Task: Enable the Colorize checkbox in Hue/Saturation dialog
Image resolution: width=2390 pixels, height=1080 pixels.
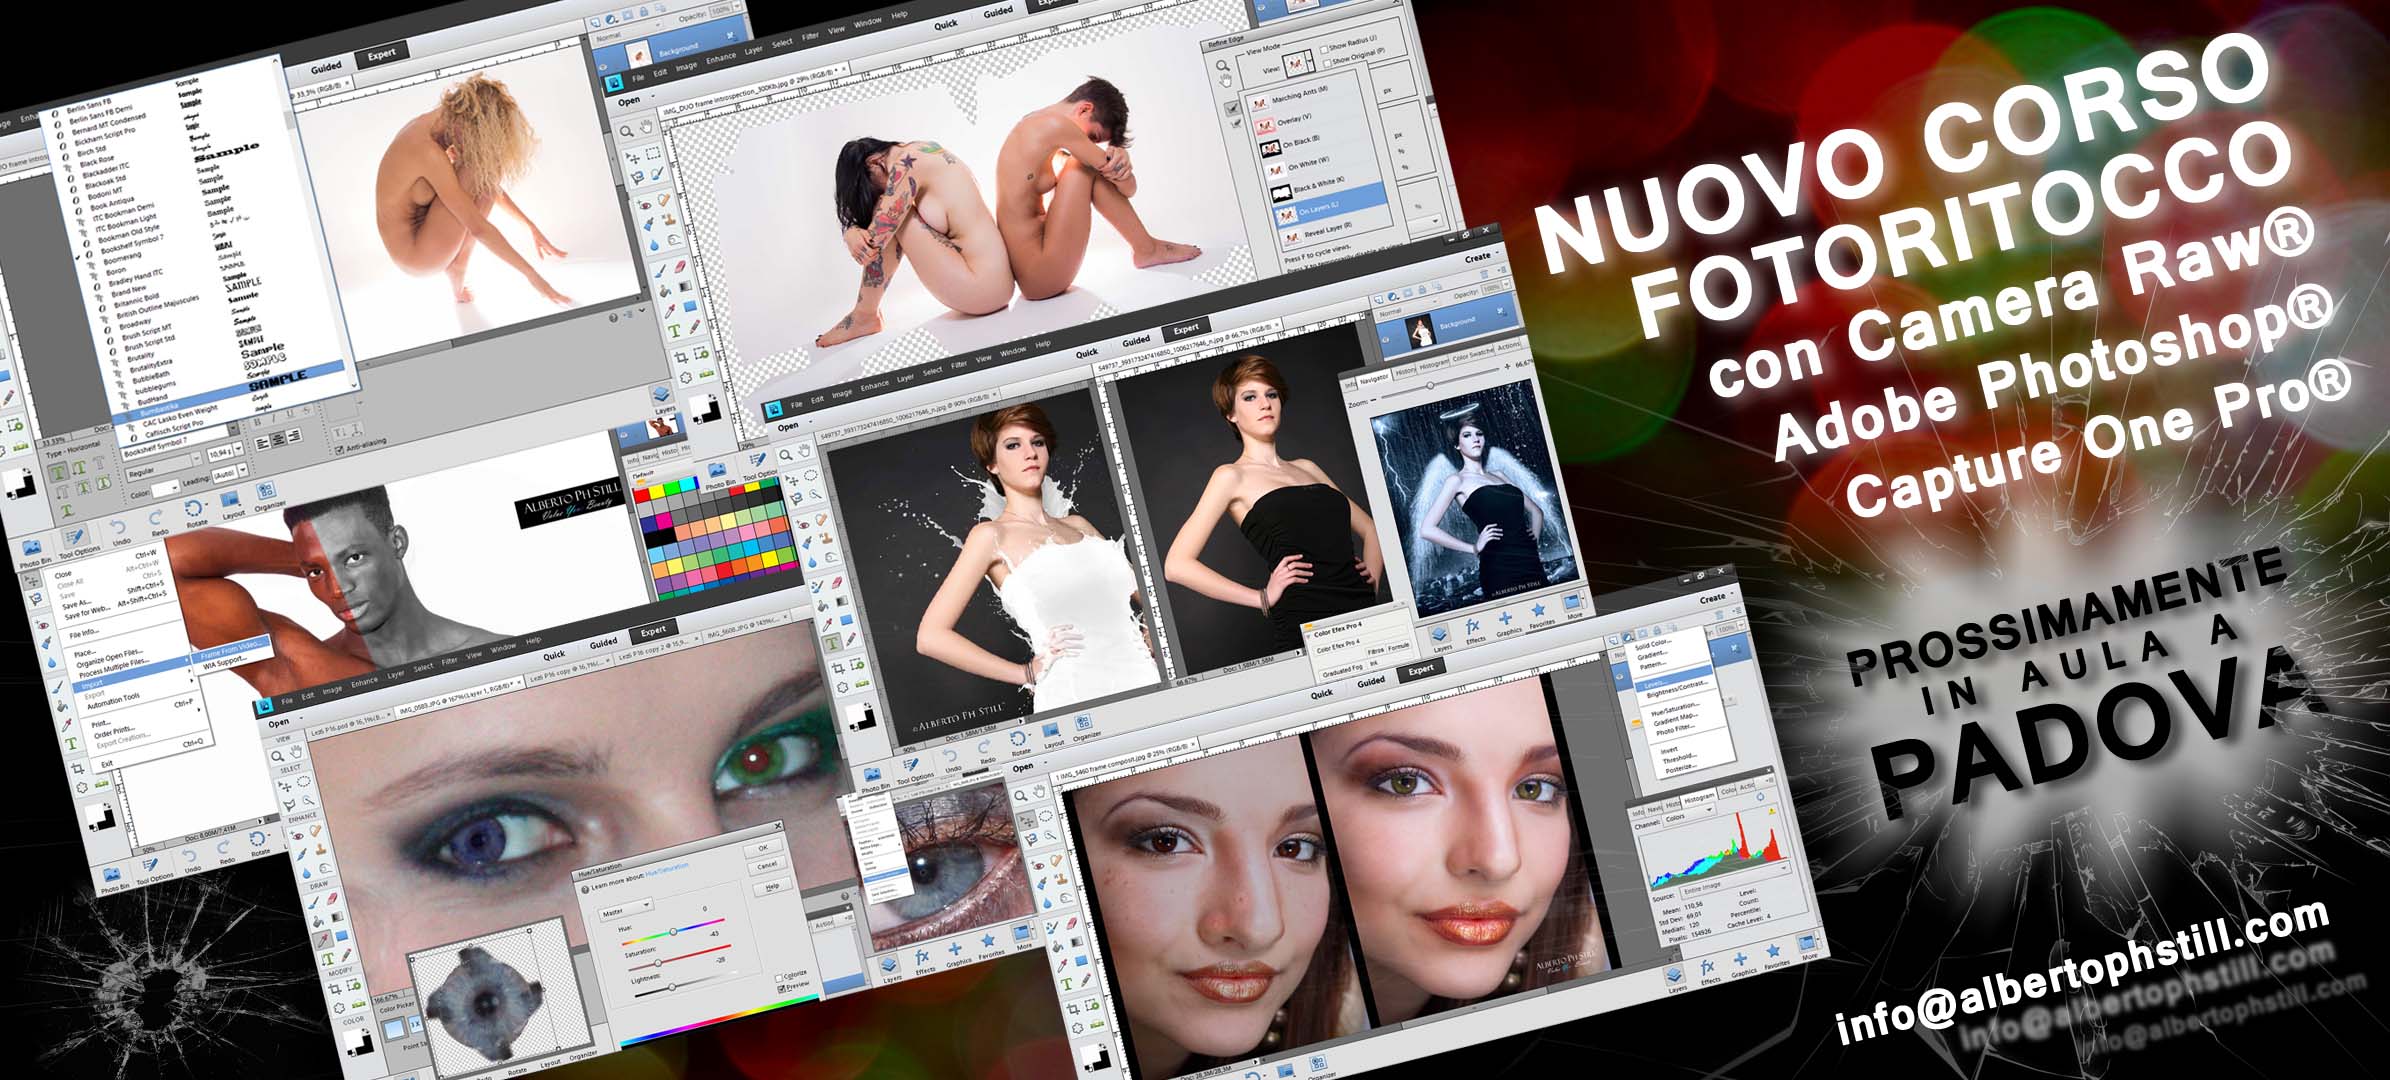Action: point(779,978)
